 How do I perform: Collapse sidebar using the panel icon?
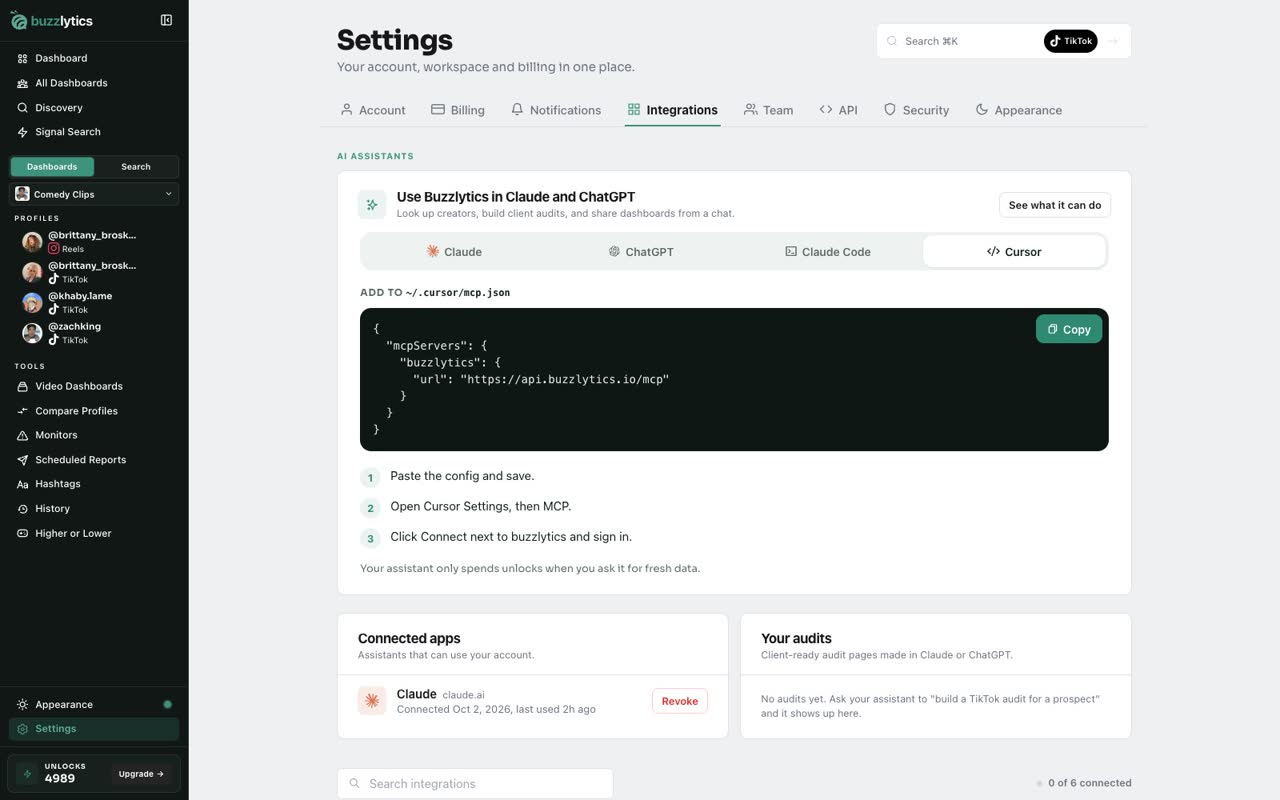166,20
